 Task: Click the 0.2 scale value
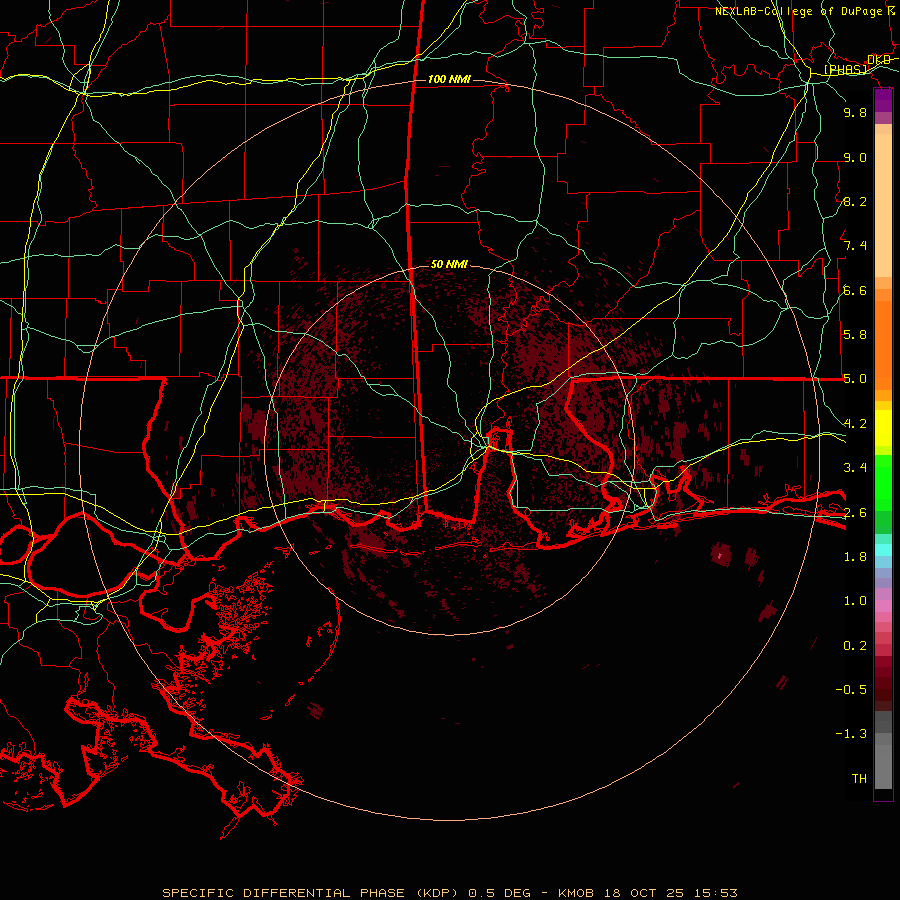point(855,646)
